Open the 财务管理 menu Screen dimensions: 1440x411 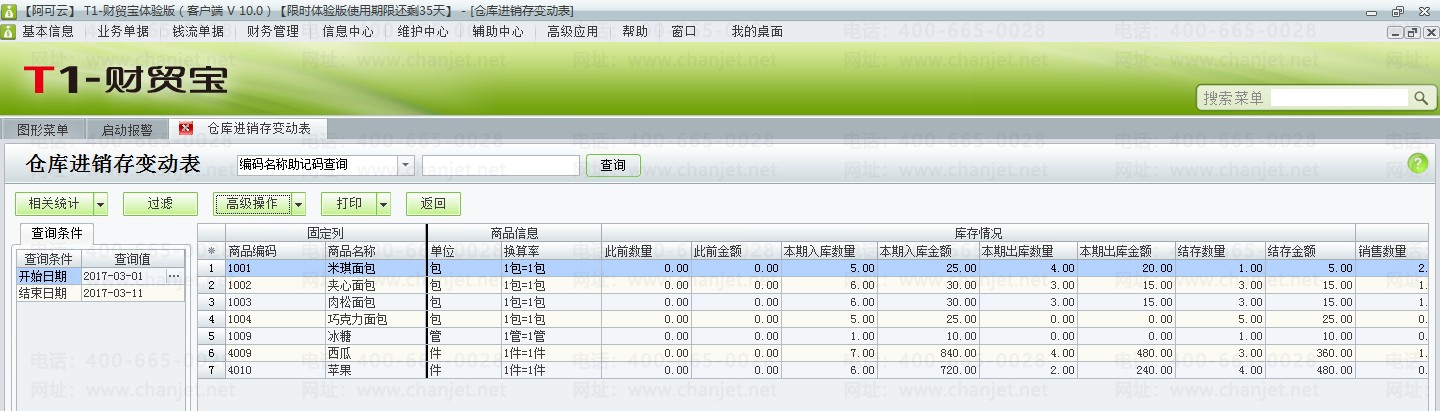click(273, 32)
